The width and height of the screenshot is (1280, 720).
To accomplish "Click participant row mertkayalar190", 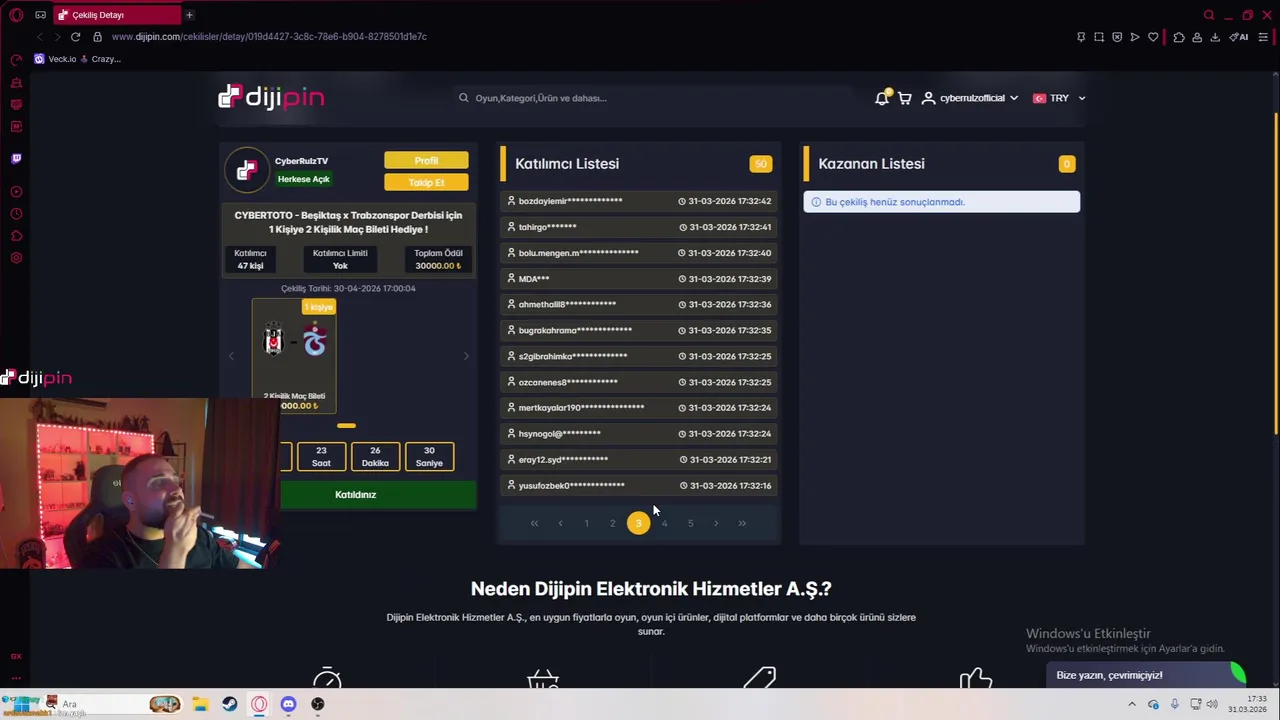I will coord(639,408).
